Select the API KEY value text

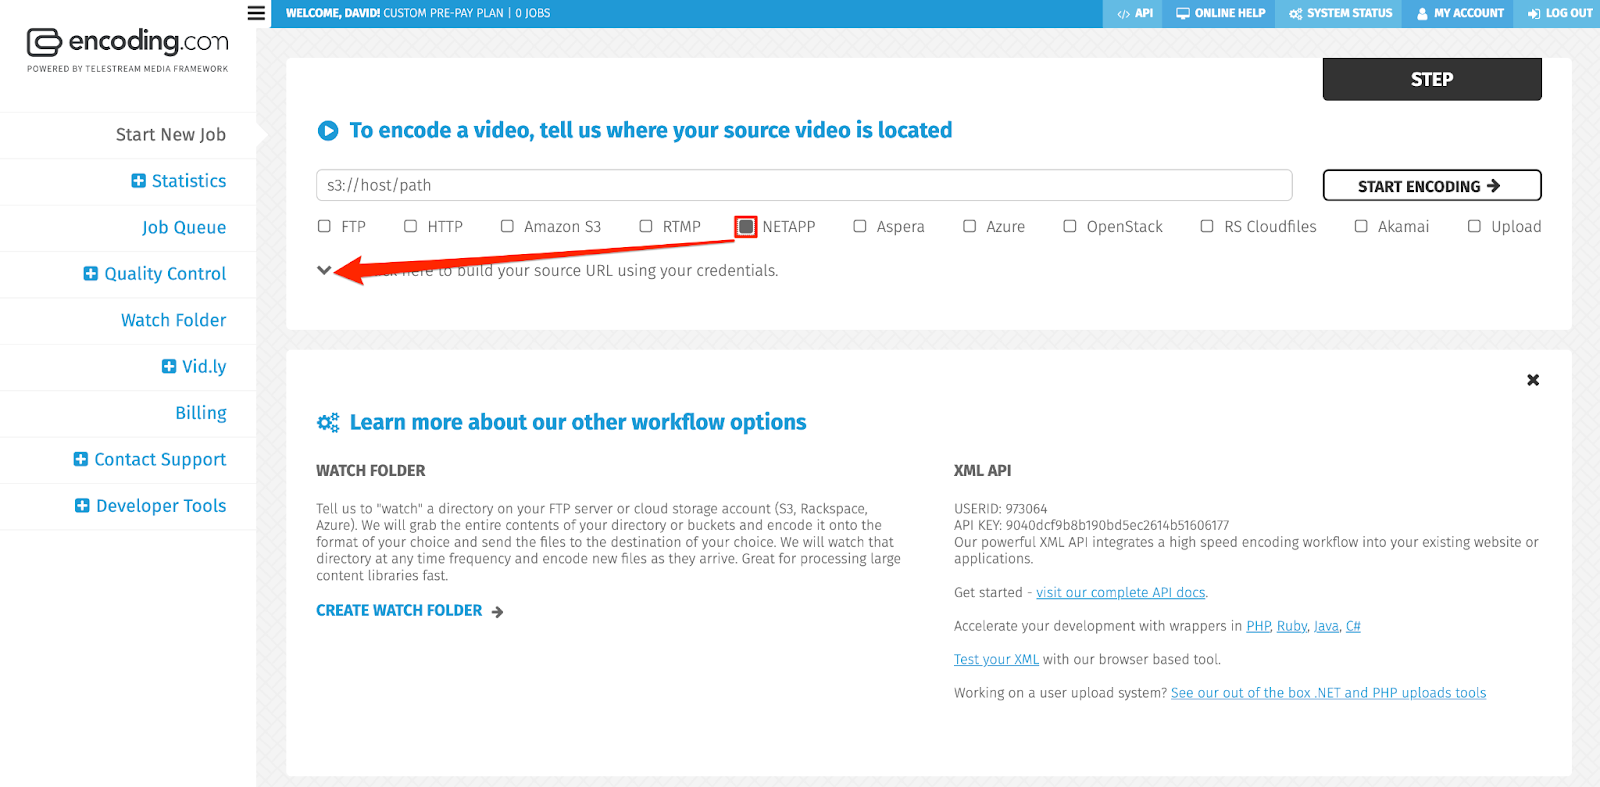tap(1117, 525)
